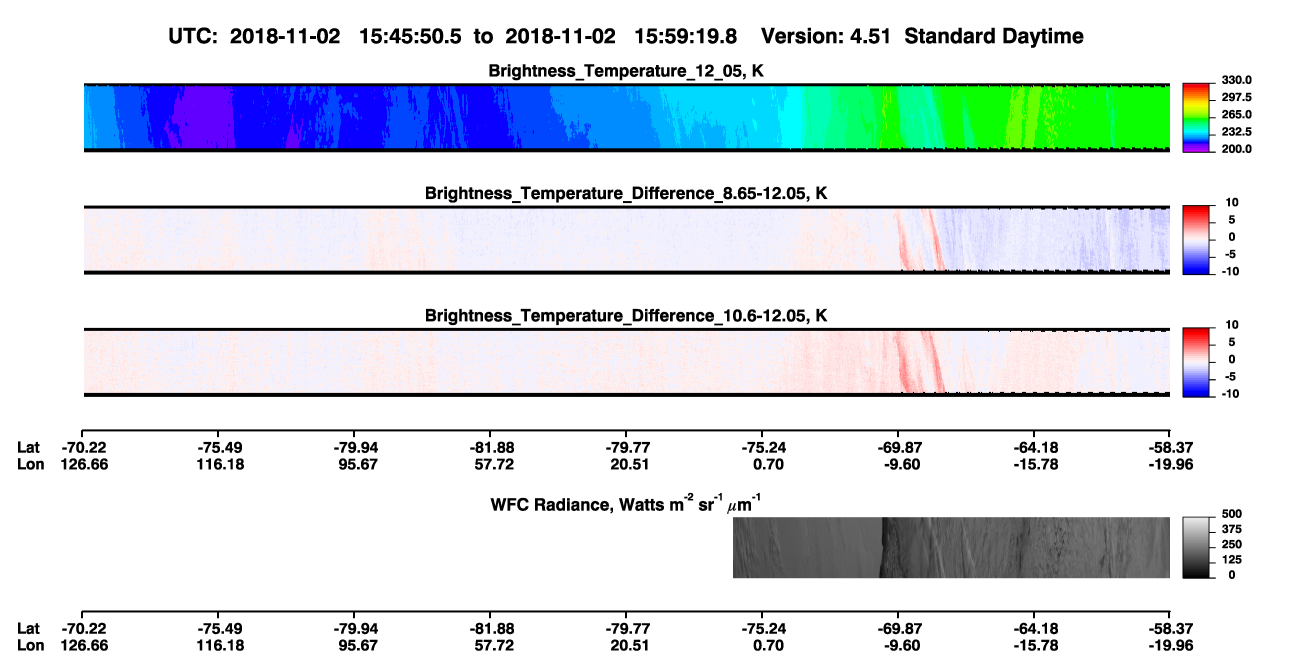The height and width of the screenshot is (667, 1300).
Task: Click the WFC Radiance plot title
Action: point(628,502)
